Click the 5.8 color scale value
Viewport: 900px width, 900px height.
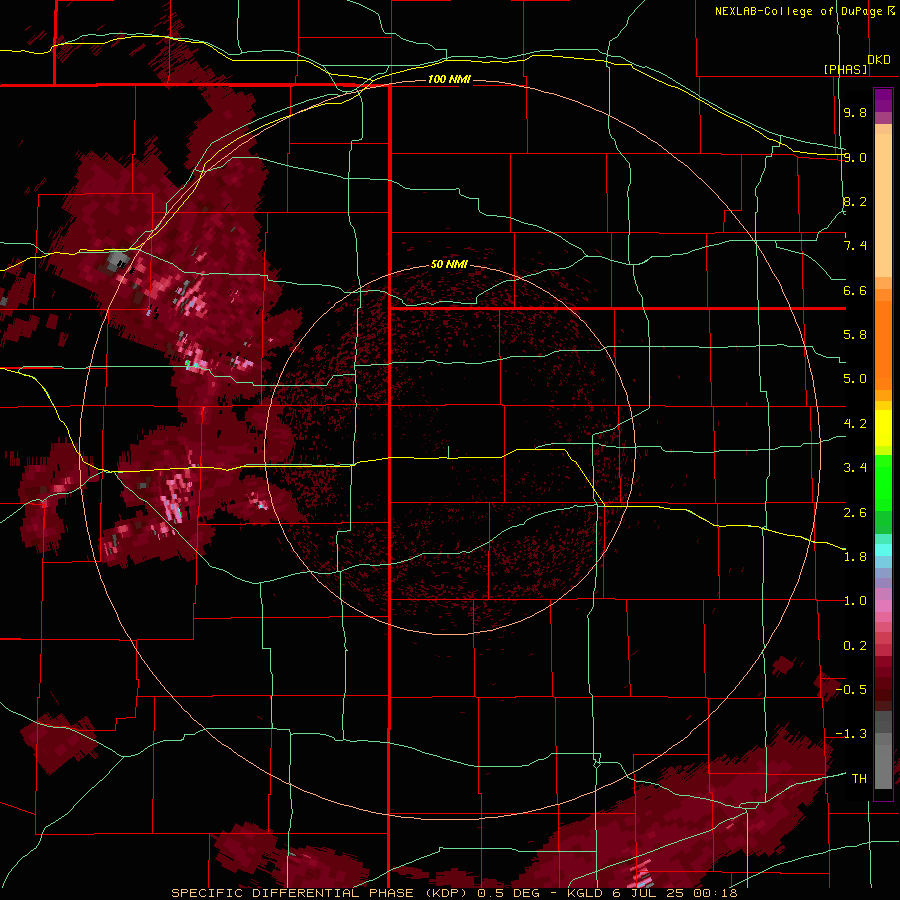click(x=855, y=335)
